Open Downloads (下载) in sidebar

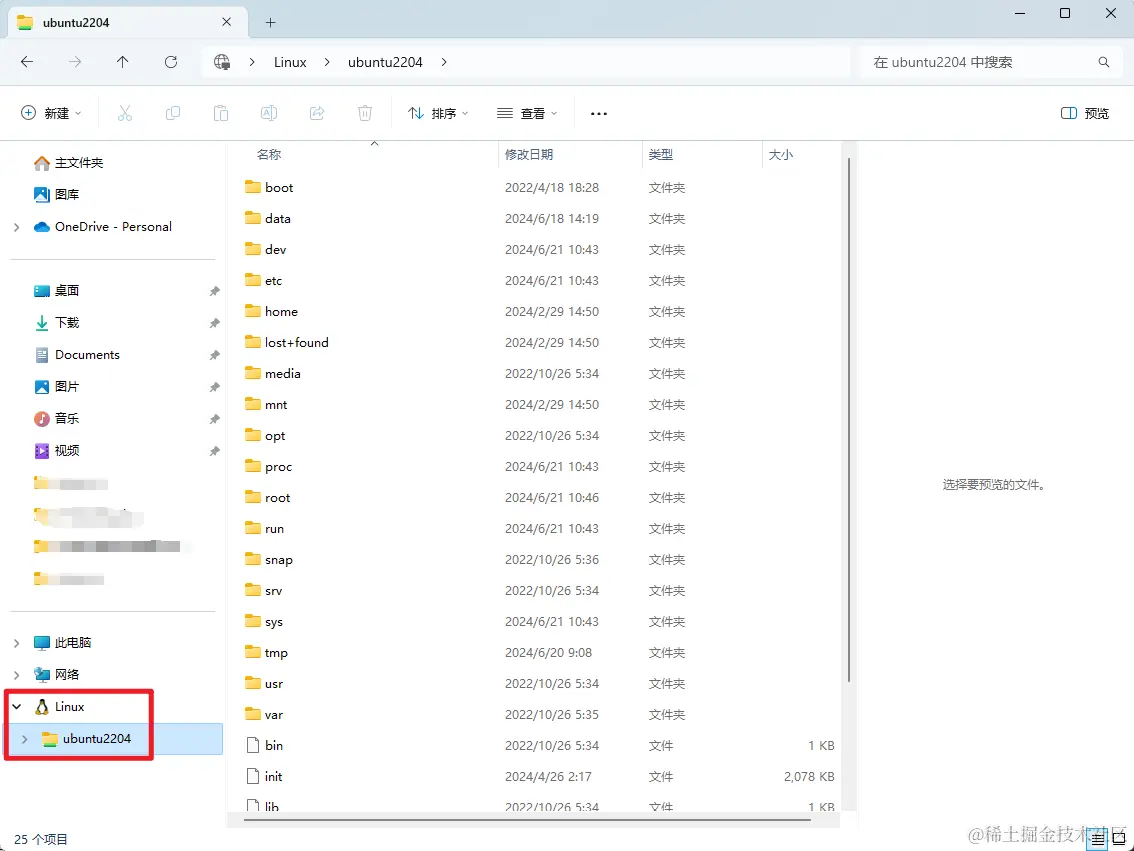click(56, 322)
